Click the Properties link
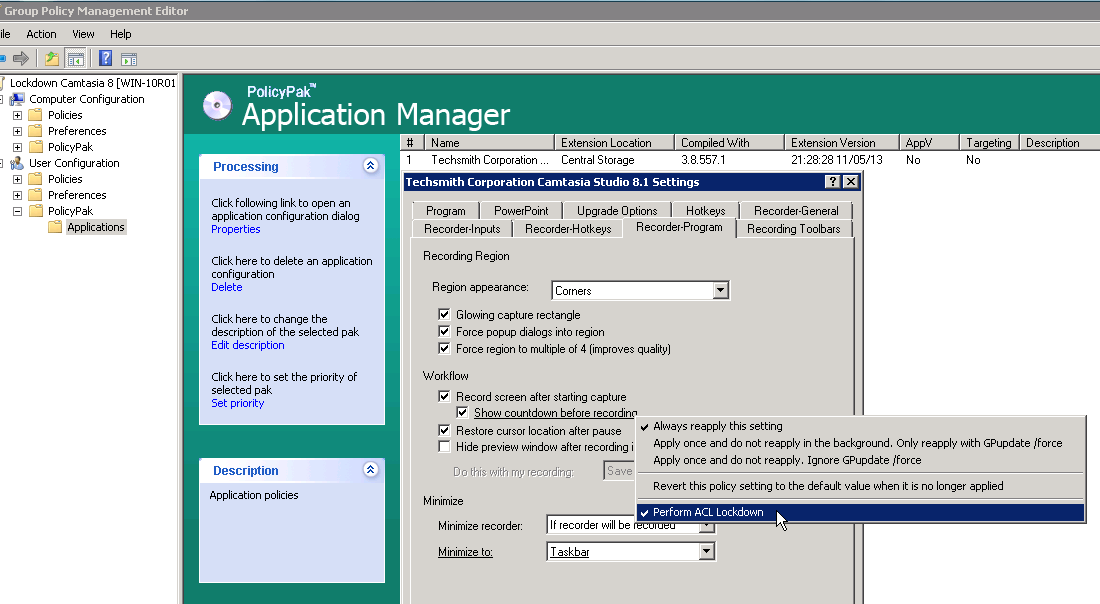The width and height of the screenshot is (1100, 604). pos(236,229)
